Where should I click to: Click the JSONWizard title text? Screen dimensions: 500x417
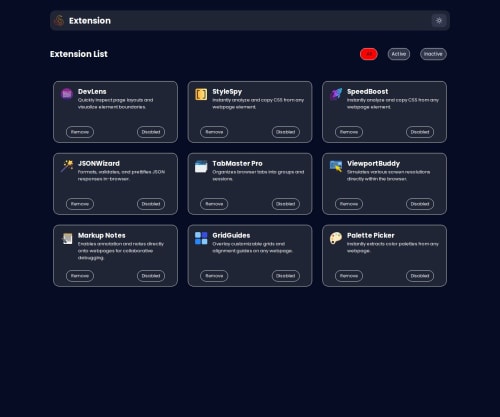click(99, 163)
